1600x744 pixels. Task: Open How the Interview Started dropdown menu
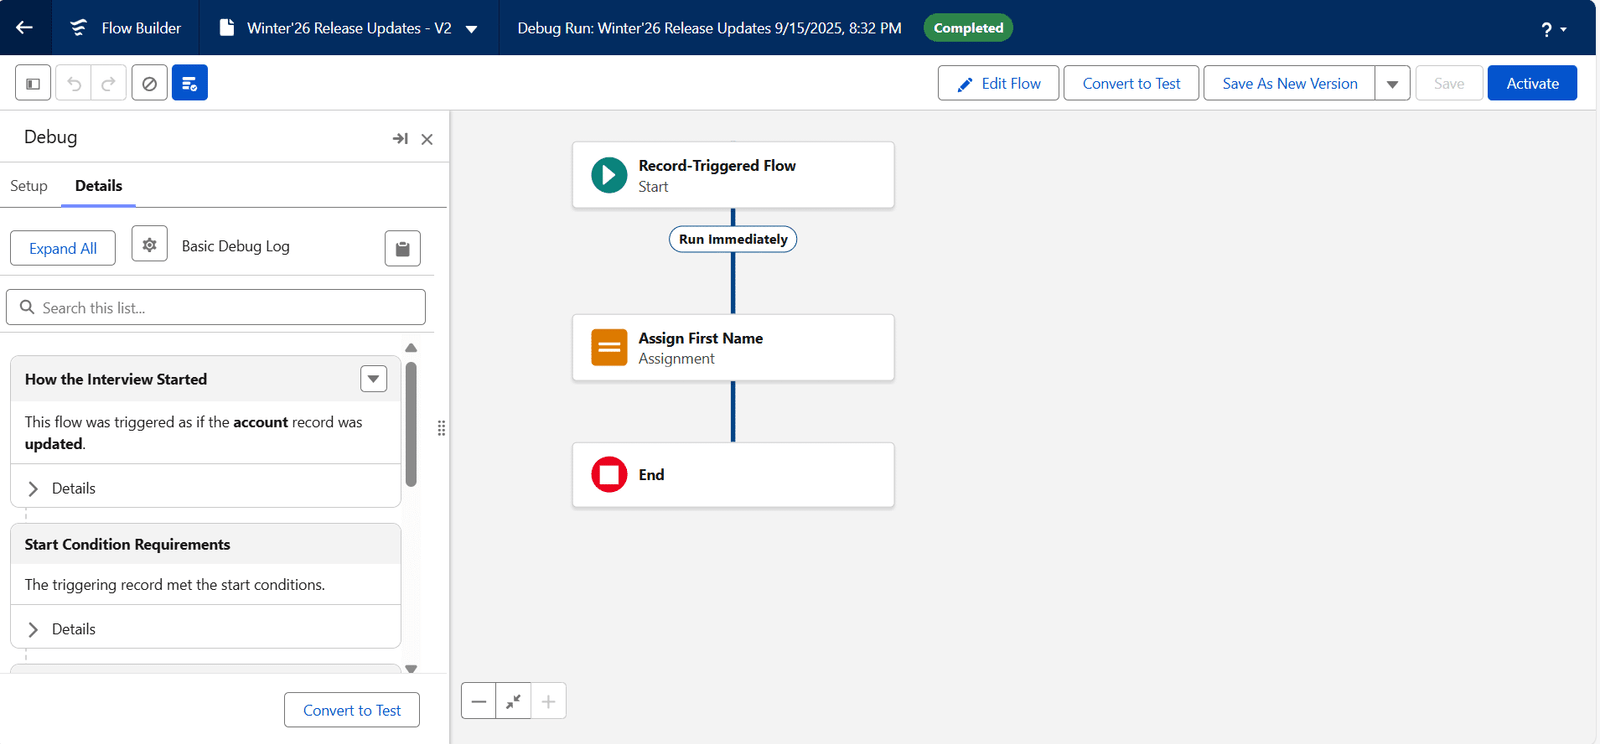pyautogui.click(x=373, y=379)
